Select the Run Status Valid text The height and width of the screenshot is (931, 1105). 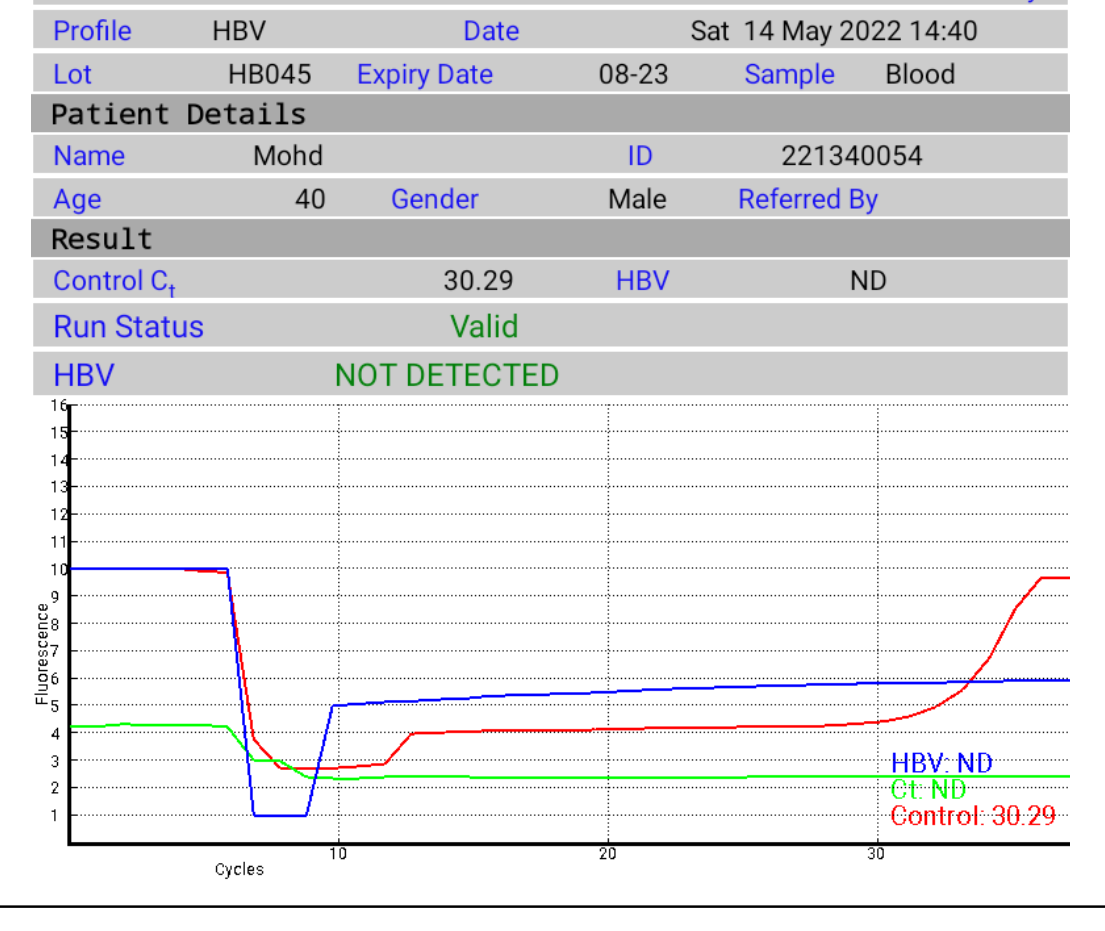tap(484, 327)
